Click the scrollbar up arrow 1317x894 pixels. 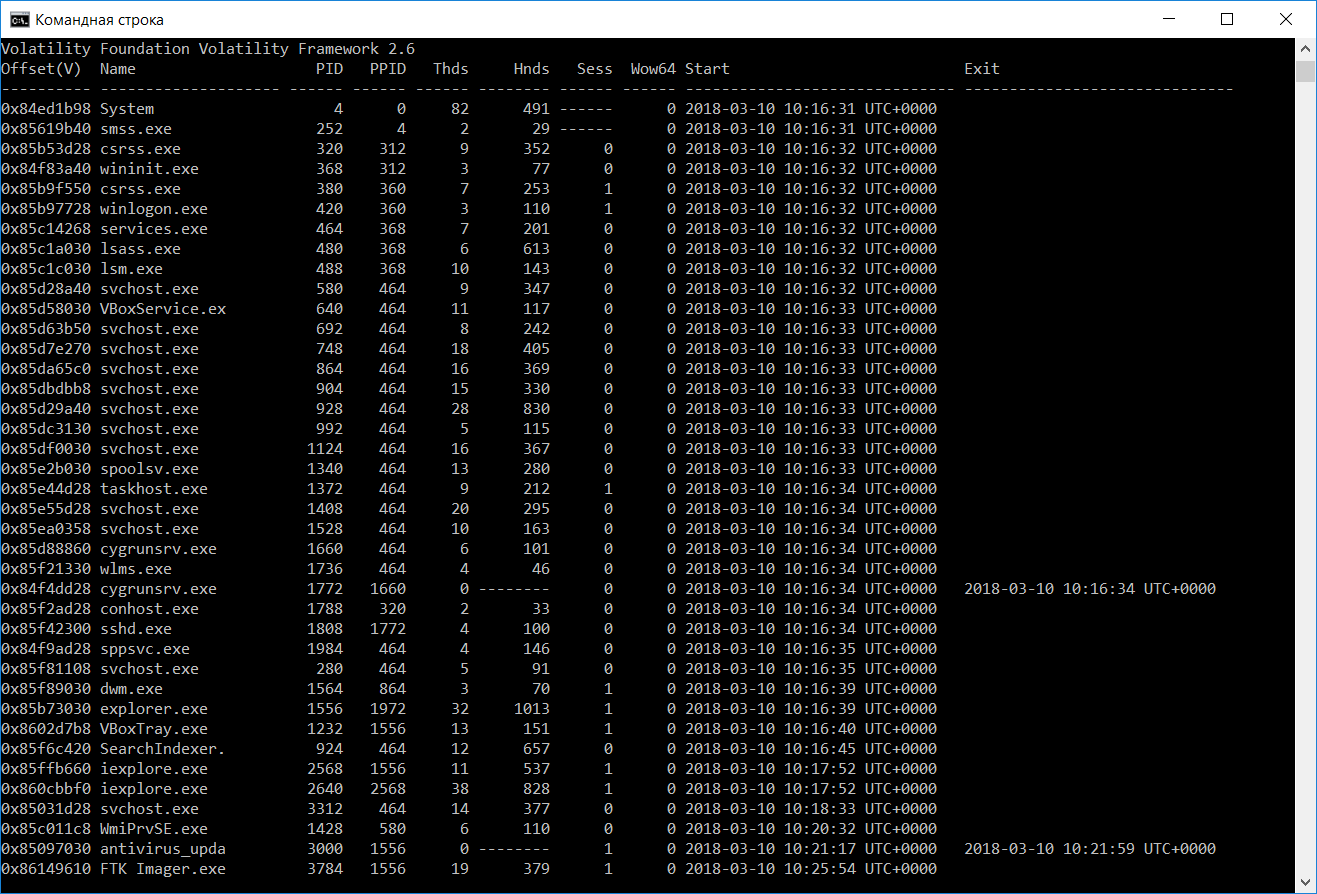tap(1305, 49)
